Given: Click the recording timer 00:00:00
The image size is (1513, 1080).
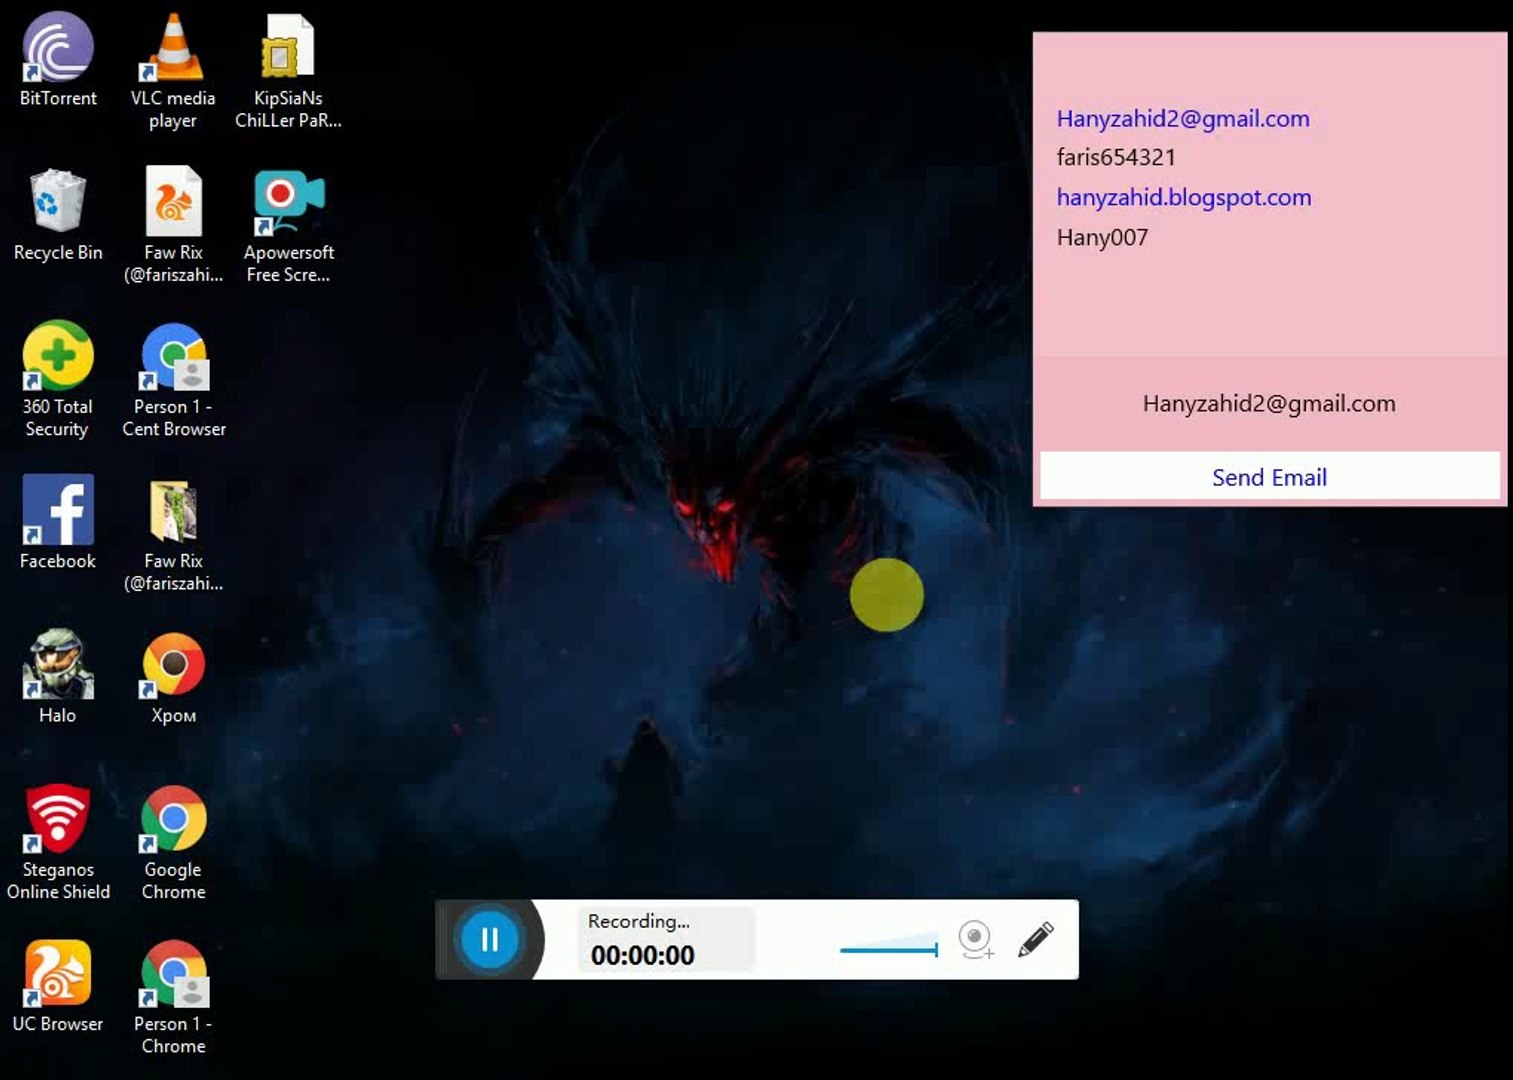Looking at the screenshot, I should [x=642, y=956].
